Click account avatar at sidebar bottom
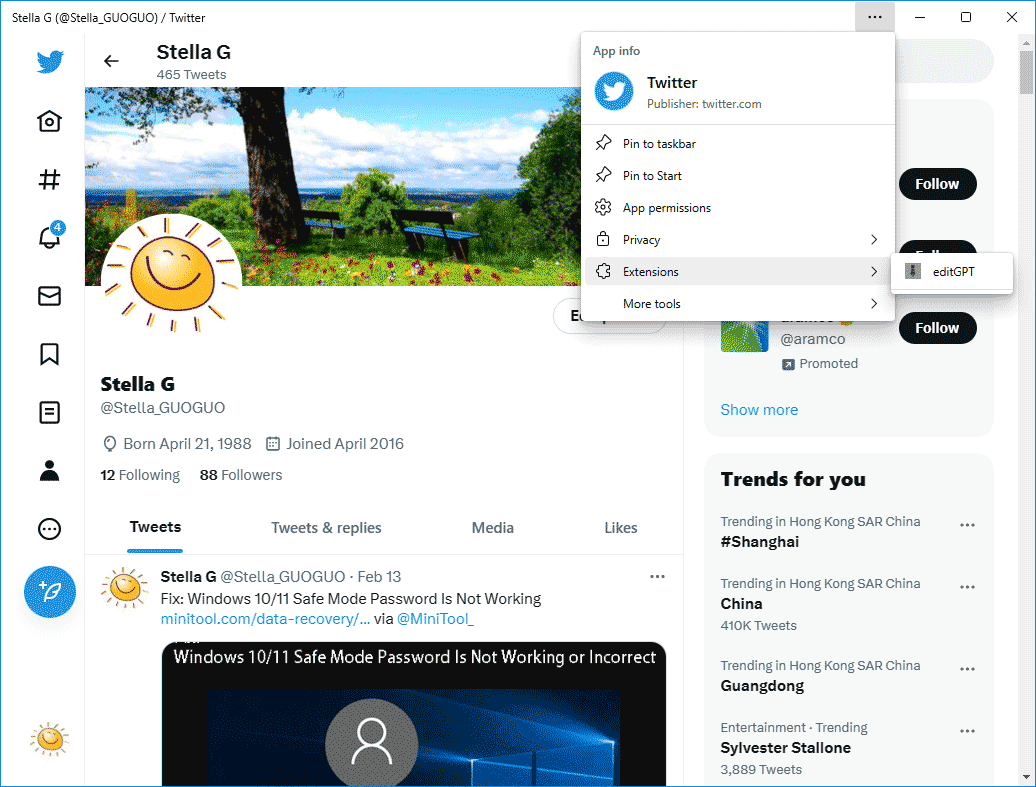 tap(50, 739)
